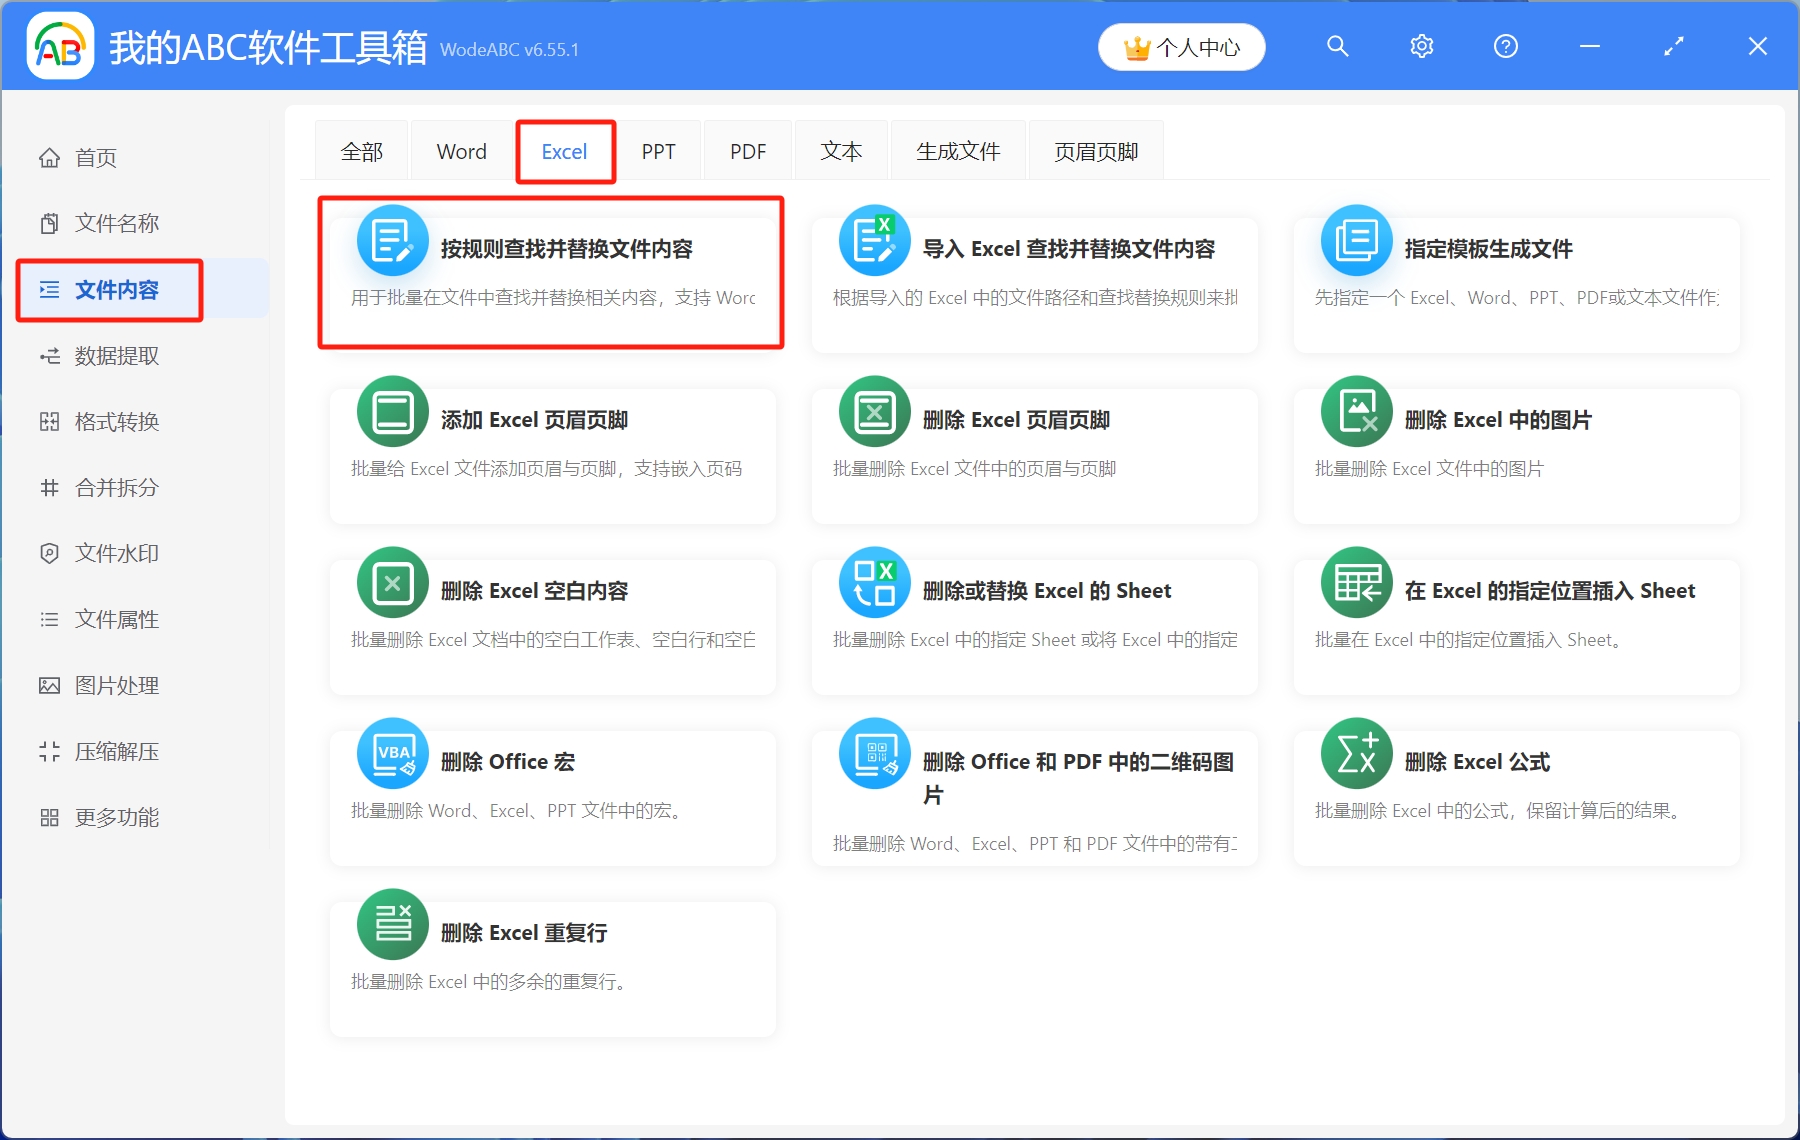Switch to the Word tab
The width and height of the screenshot is (1800, 1140).
460,150
